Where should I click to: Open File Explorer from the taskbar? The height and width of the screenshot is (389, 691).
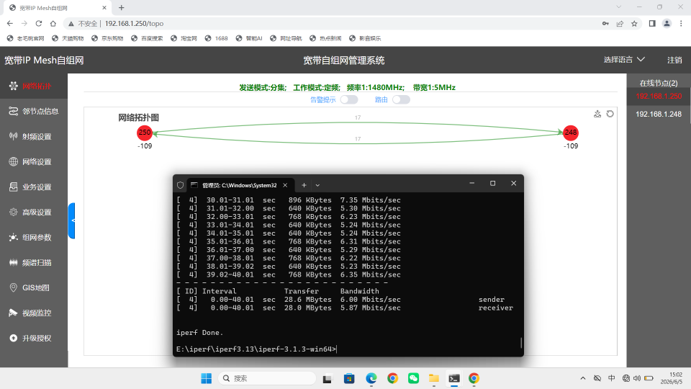[434, 378]
